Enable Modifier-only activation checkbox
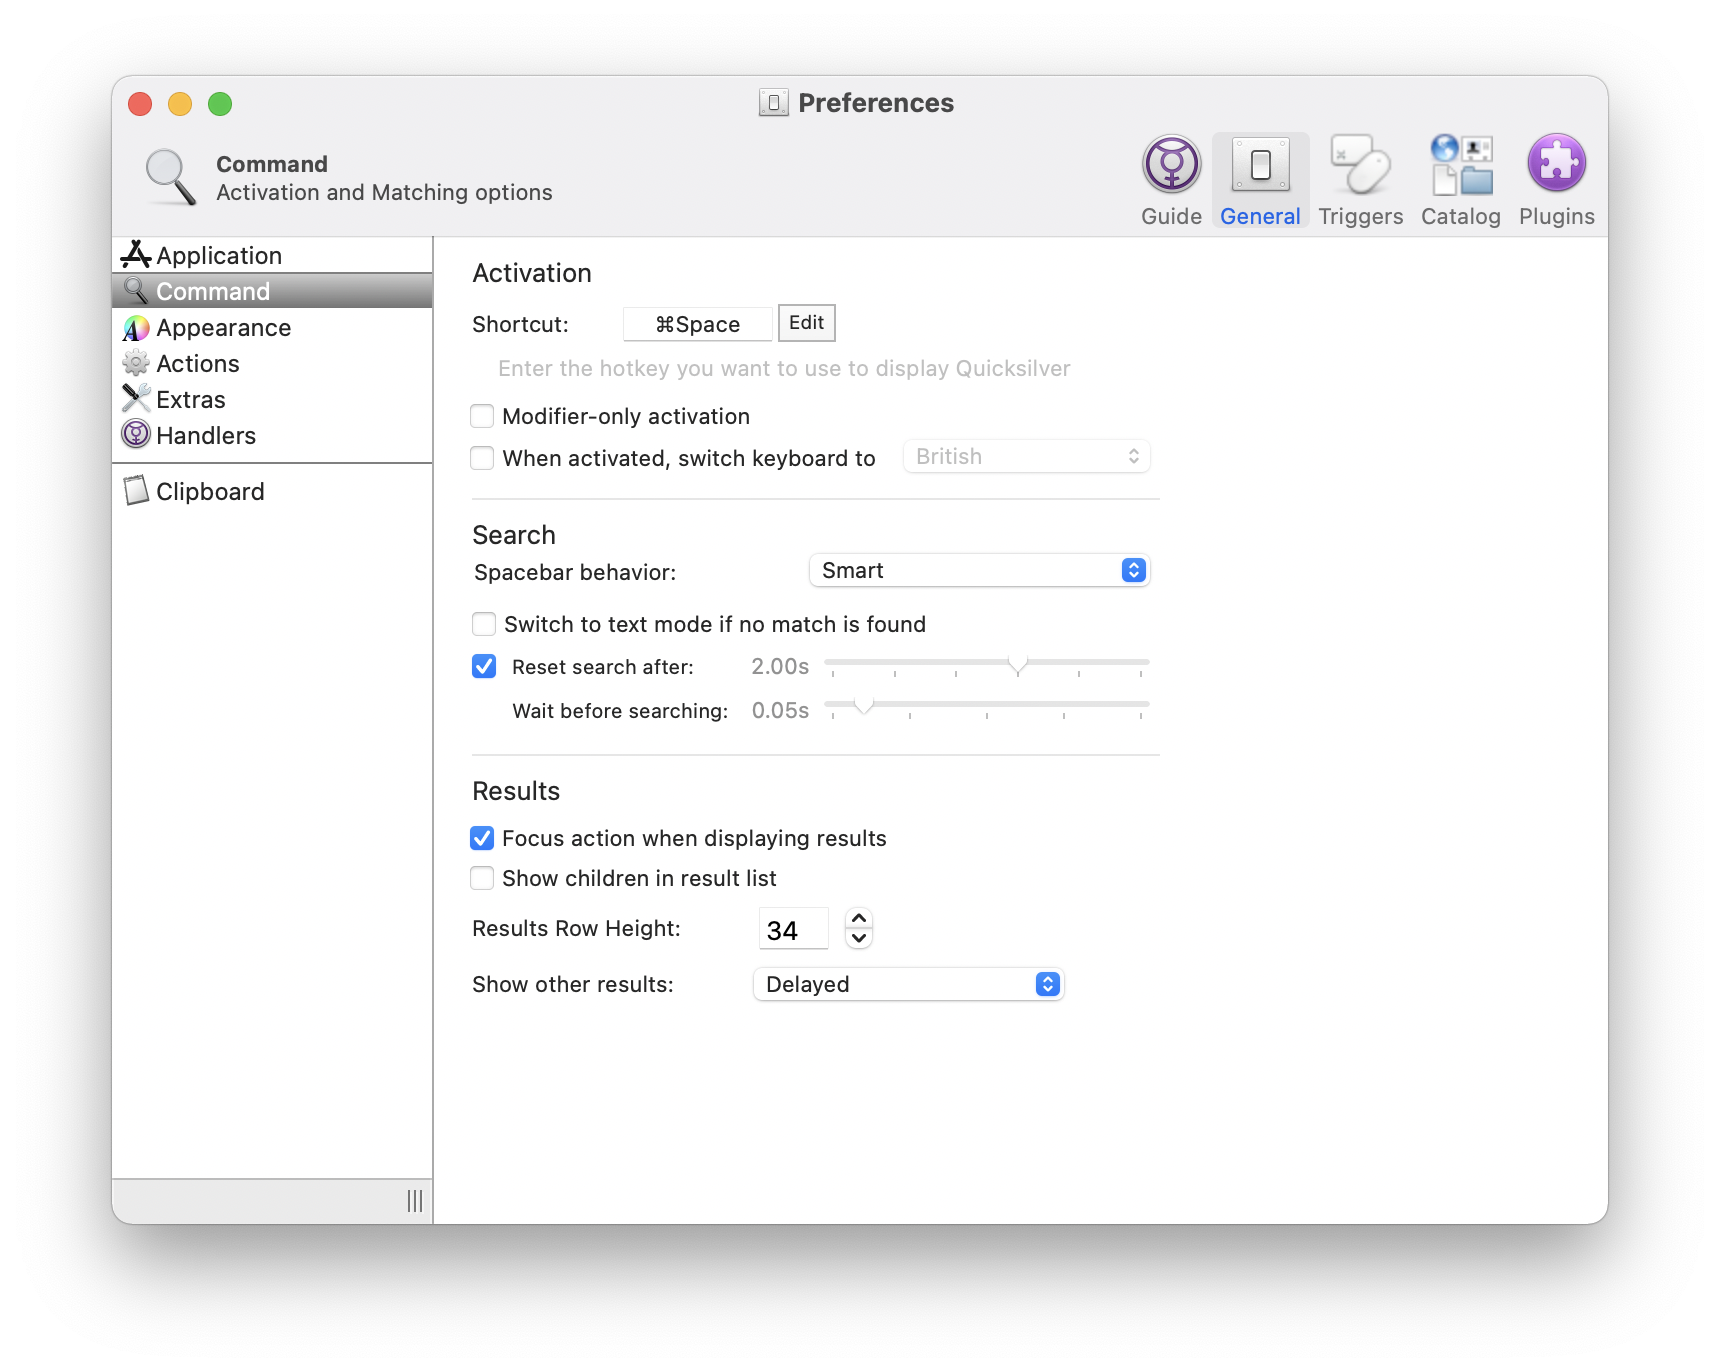The height and width of the screenshot is (1372, 1720). pos(482,416)
